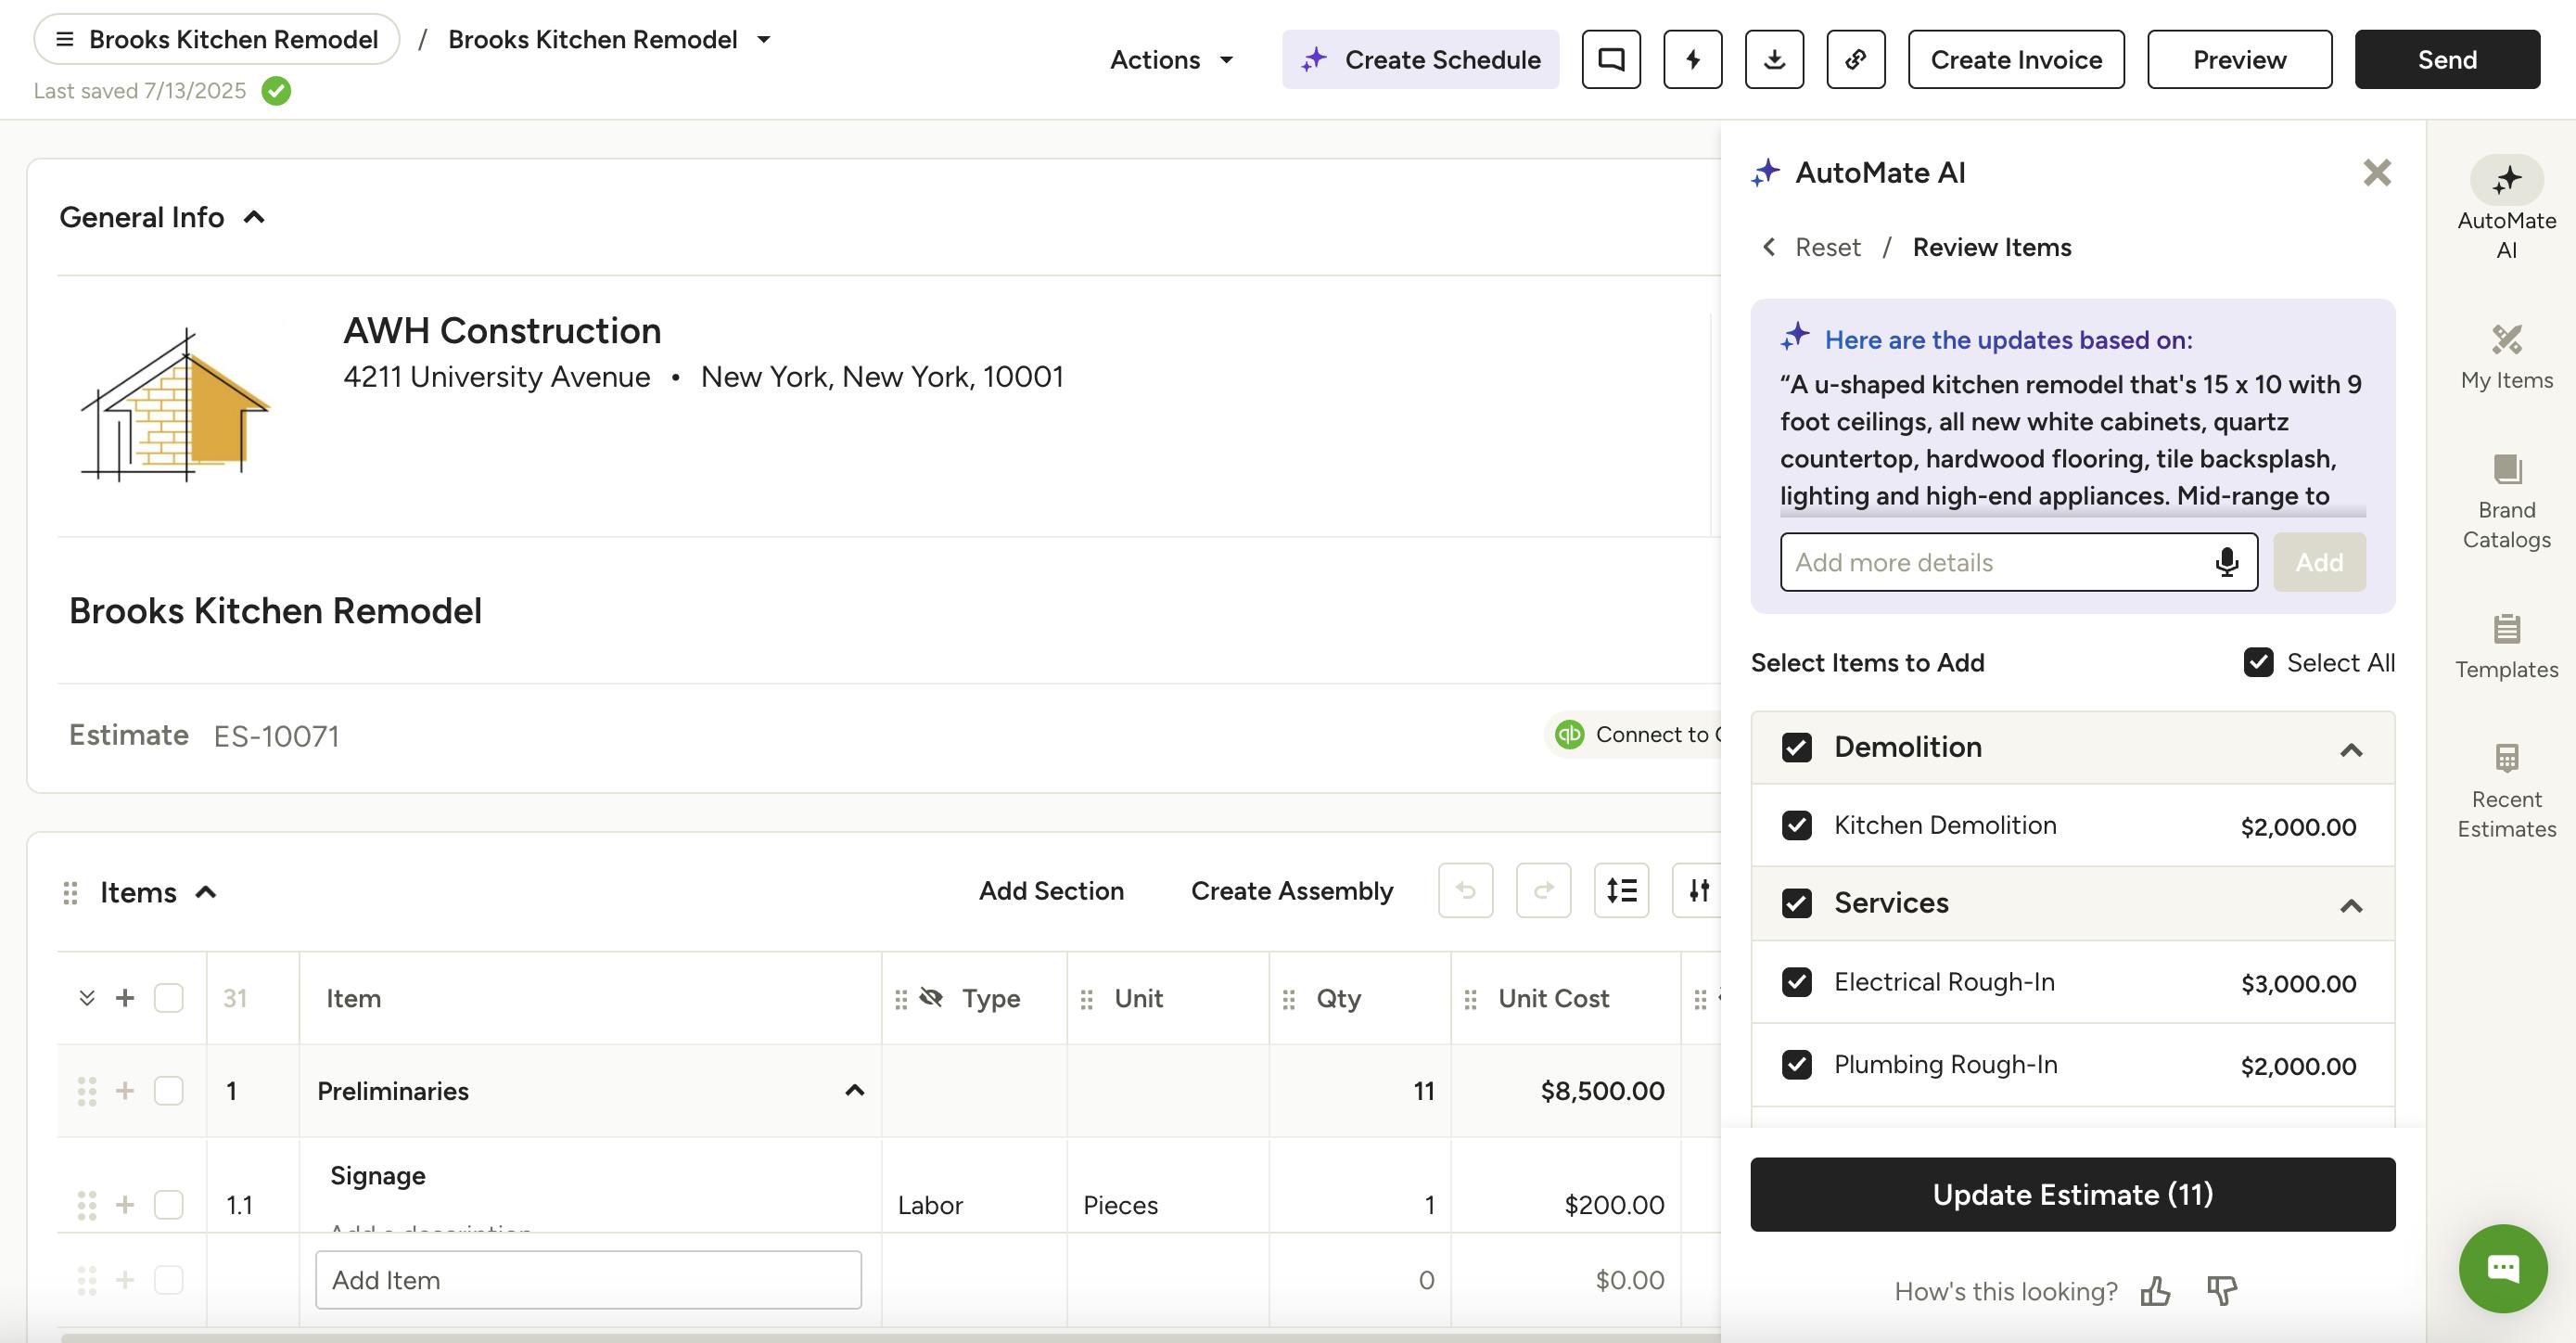Uncheck Kitchen Demolition item
This screenshot has width=2576, height=1343.
click(1797, 825)
